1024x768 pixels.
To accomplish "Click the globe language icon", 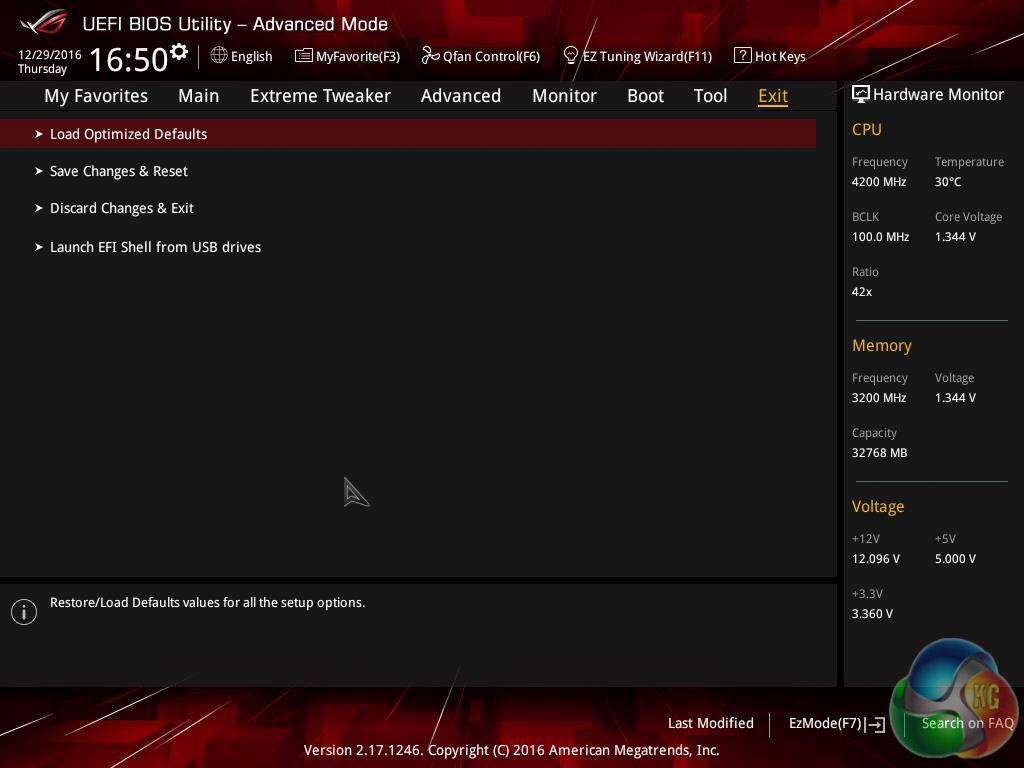I will pyautogui.click(x=219, y=55).
